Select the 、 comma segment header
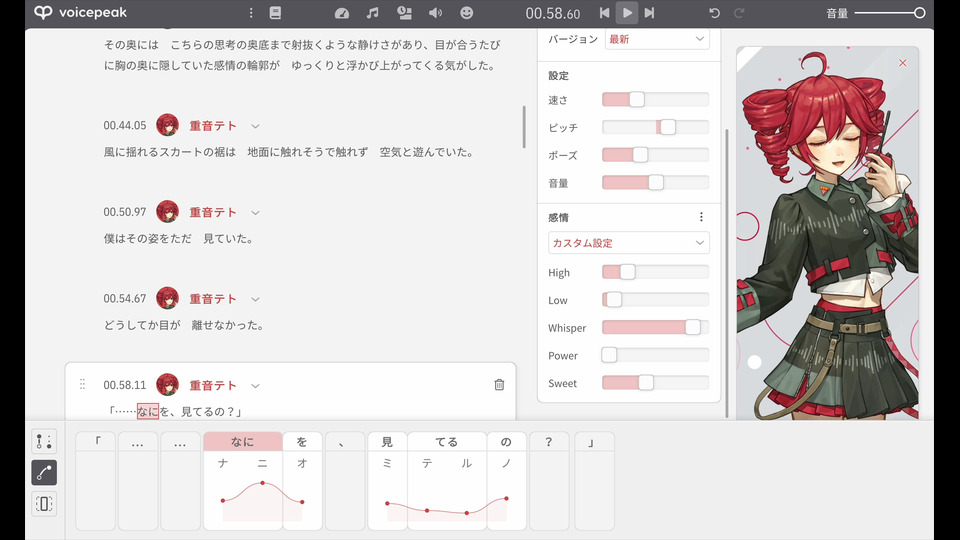The width and height of the screenshot is (960, 540). (345, 441)
